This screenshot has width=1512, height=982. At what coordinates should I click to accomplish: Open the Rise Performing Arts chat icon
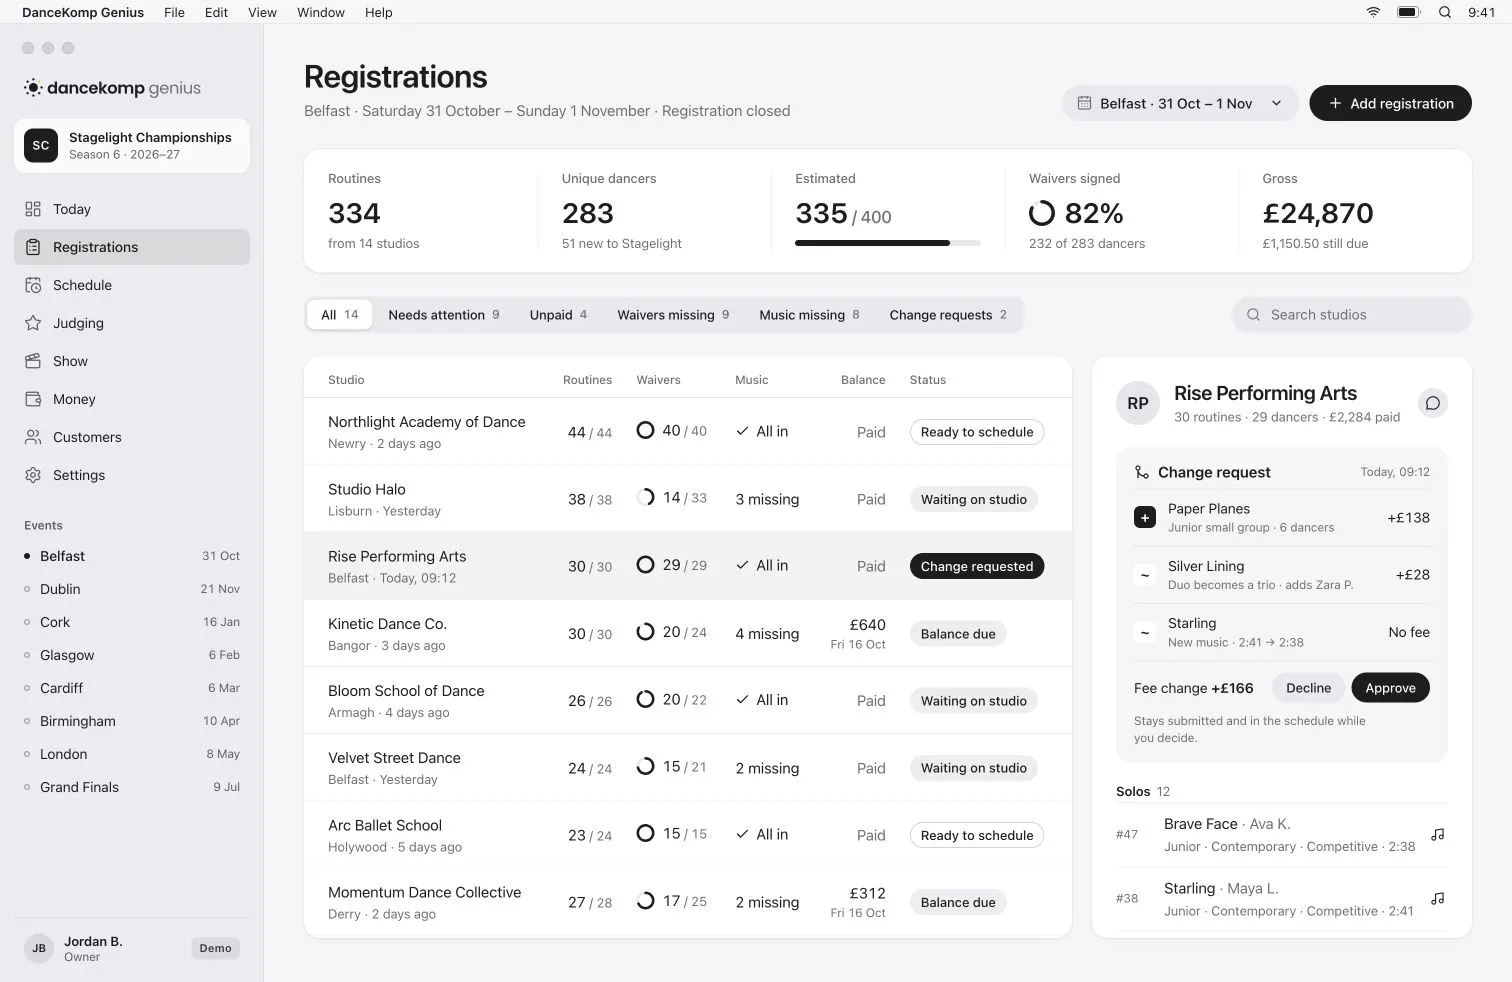coord(1433,403)
